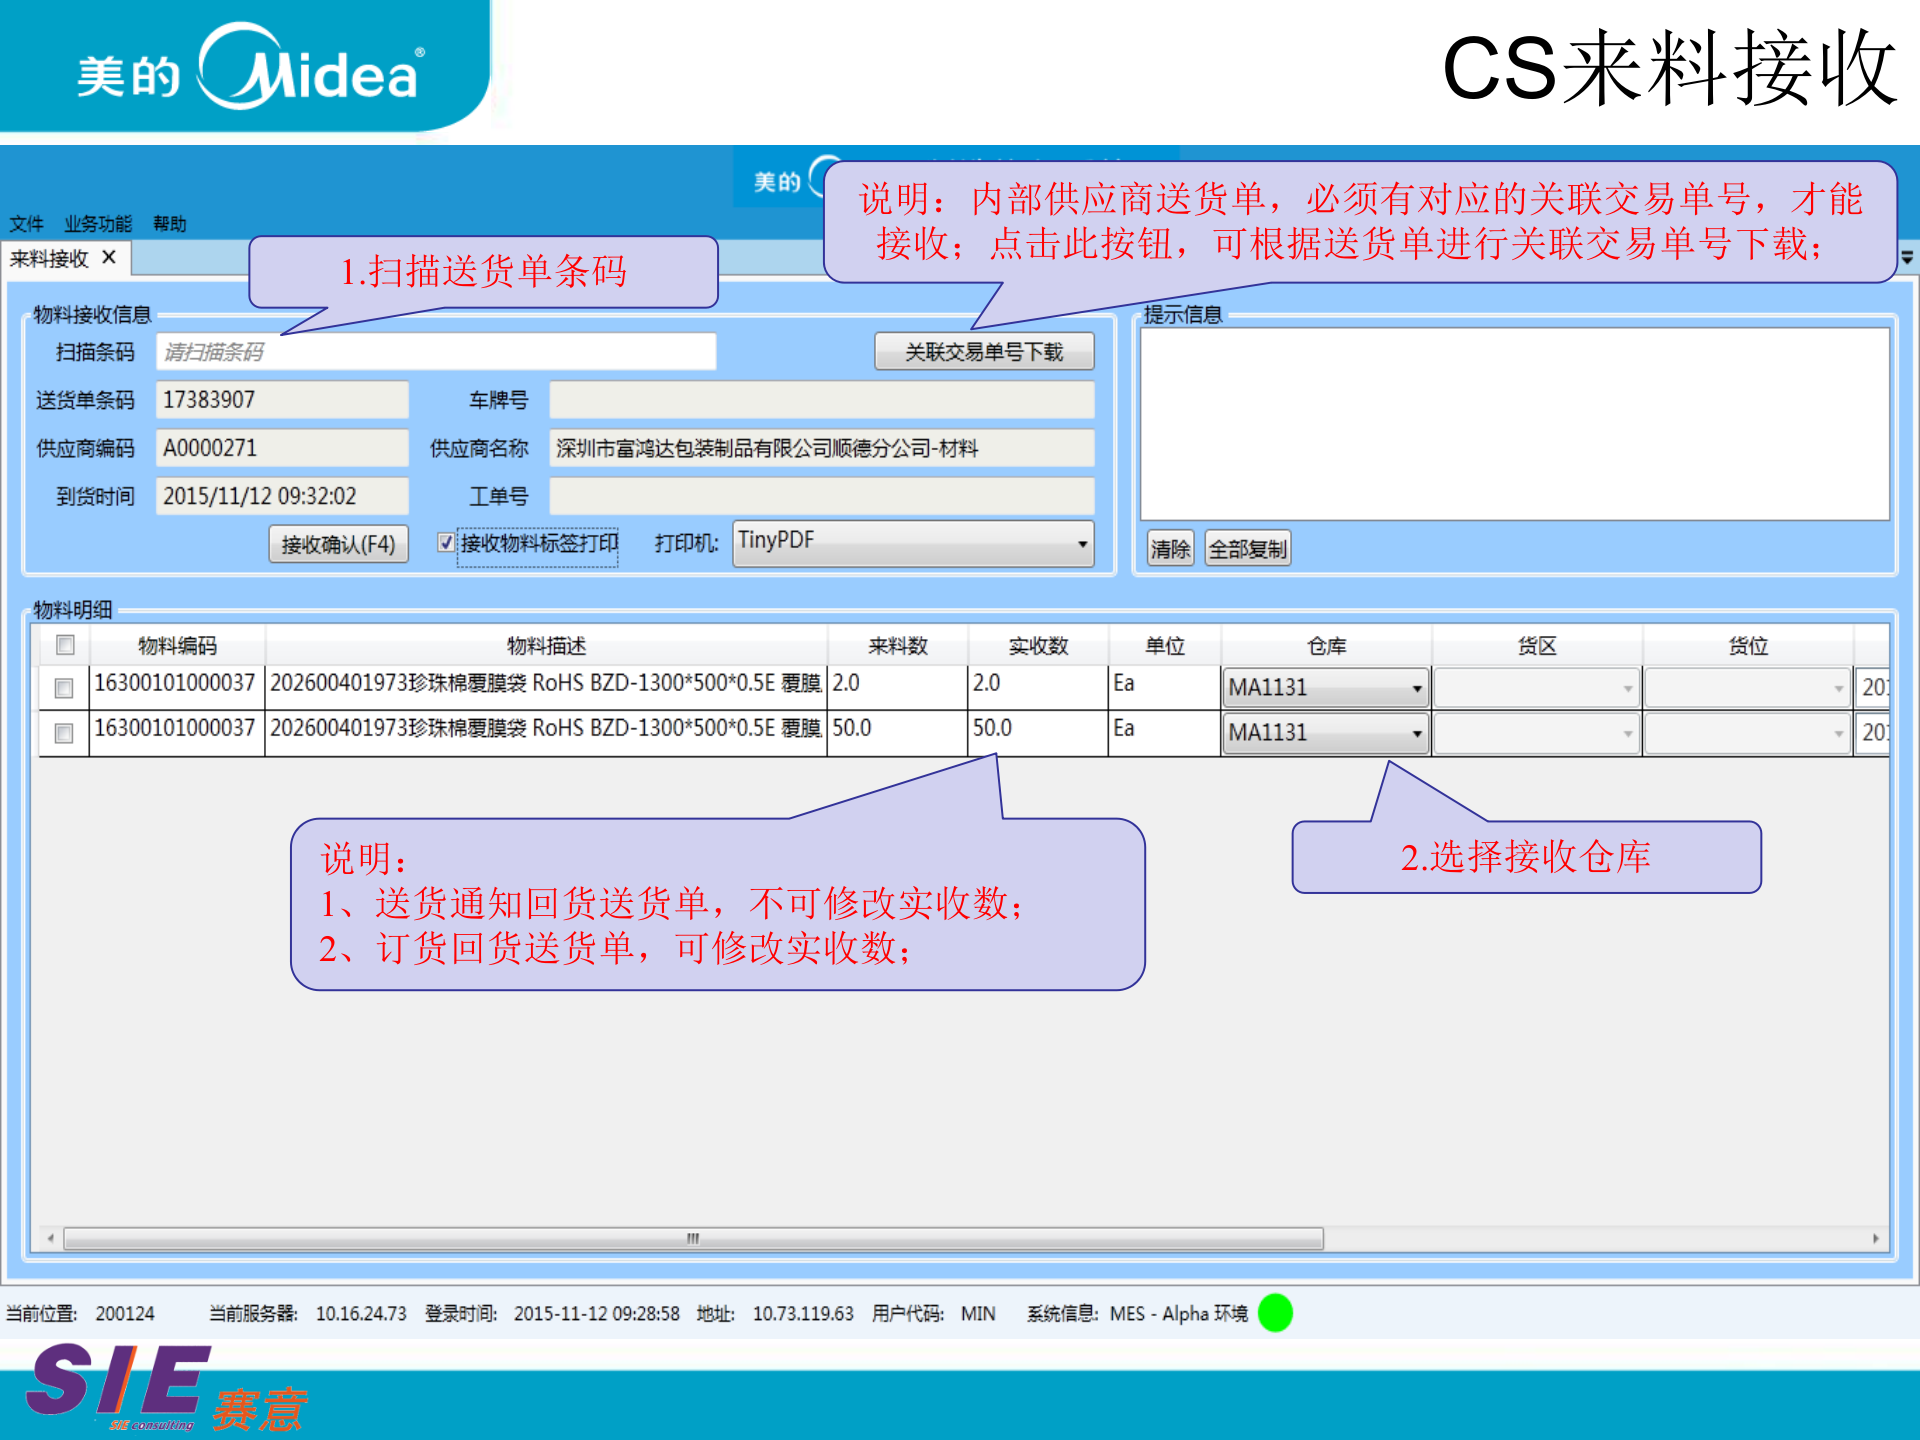
Task: Check second material row checkbox
Action: point(65,733)
